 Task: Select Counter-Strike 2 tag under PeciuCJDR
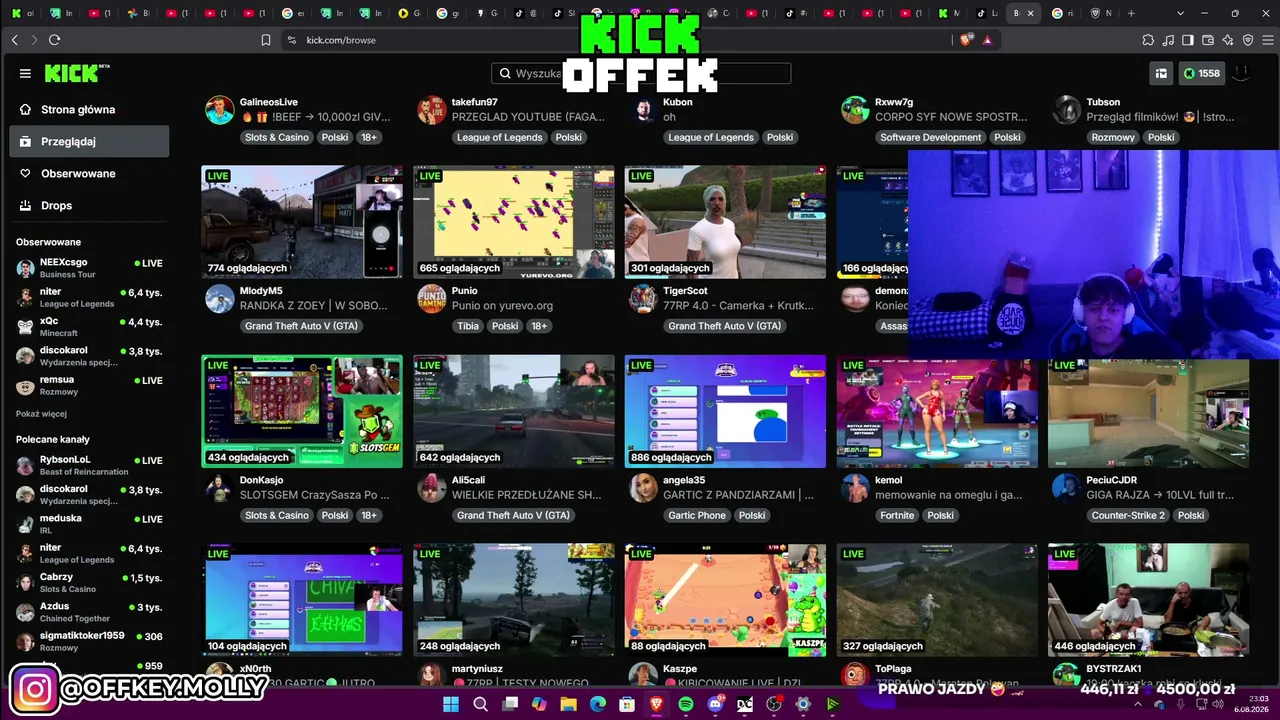coord(1128,515)
